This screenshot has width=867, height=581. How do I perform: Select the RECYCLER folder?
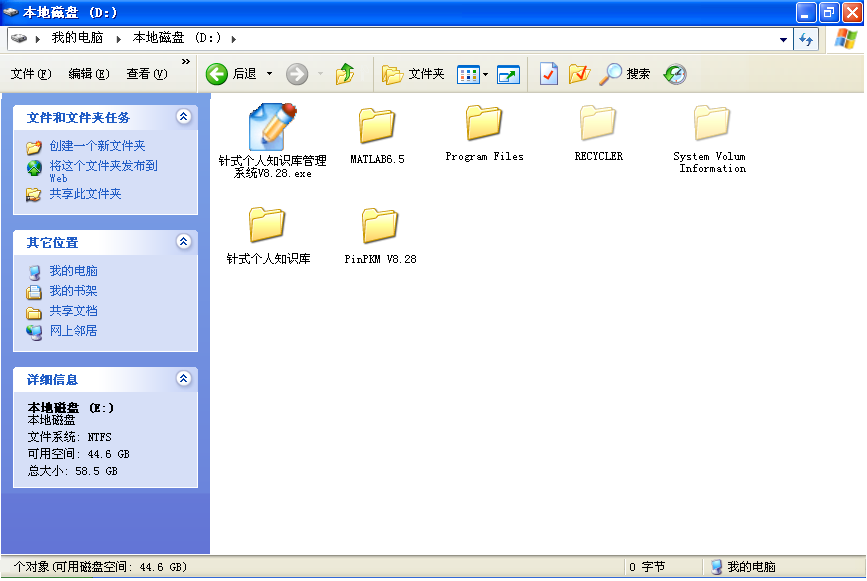(x=598, y=123)
